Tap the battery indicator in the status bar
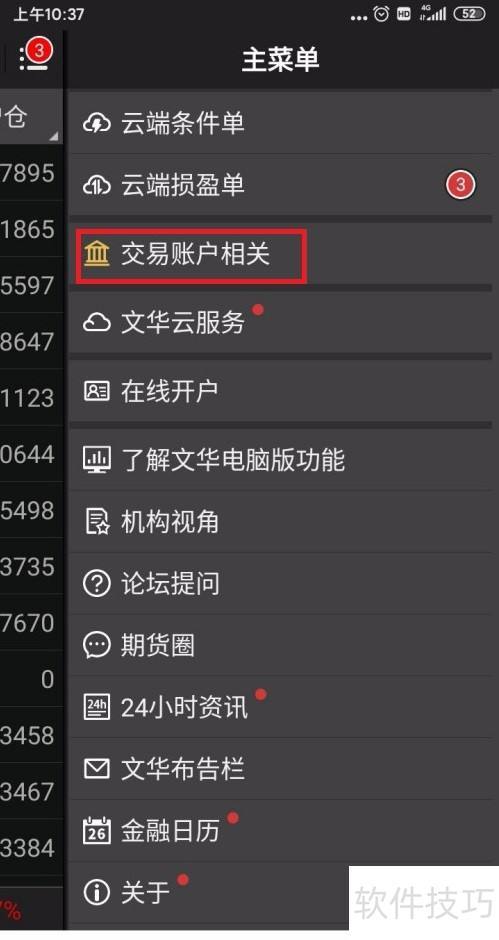The width and height of the screenshot is (499, 940). pyautogui.click(x=470, y=14)
